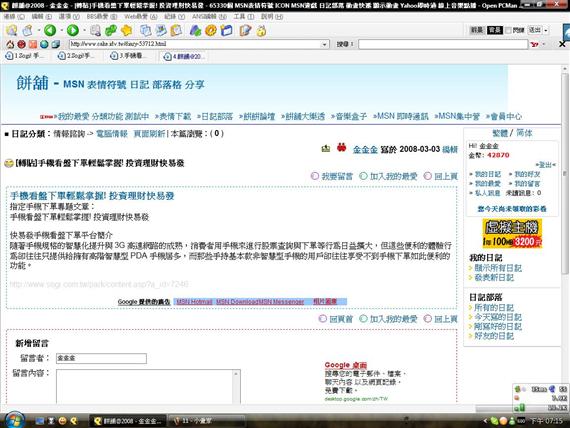Click the 我要留言 link
The image size is (570, 428).
(x=337, y=176)
